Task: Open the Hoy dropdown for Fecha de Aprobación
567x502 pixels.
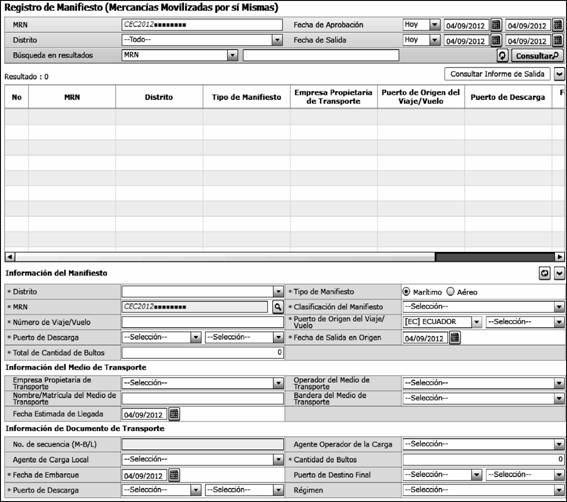Action: tap(435, 25)
